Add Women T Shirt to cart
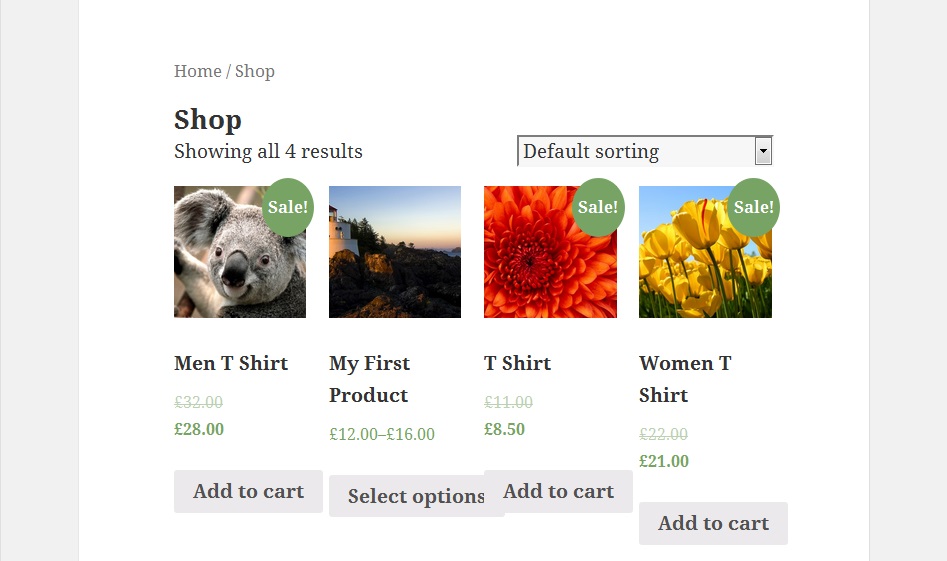 [713, 523]
